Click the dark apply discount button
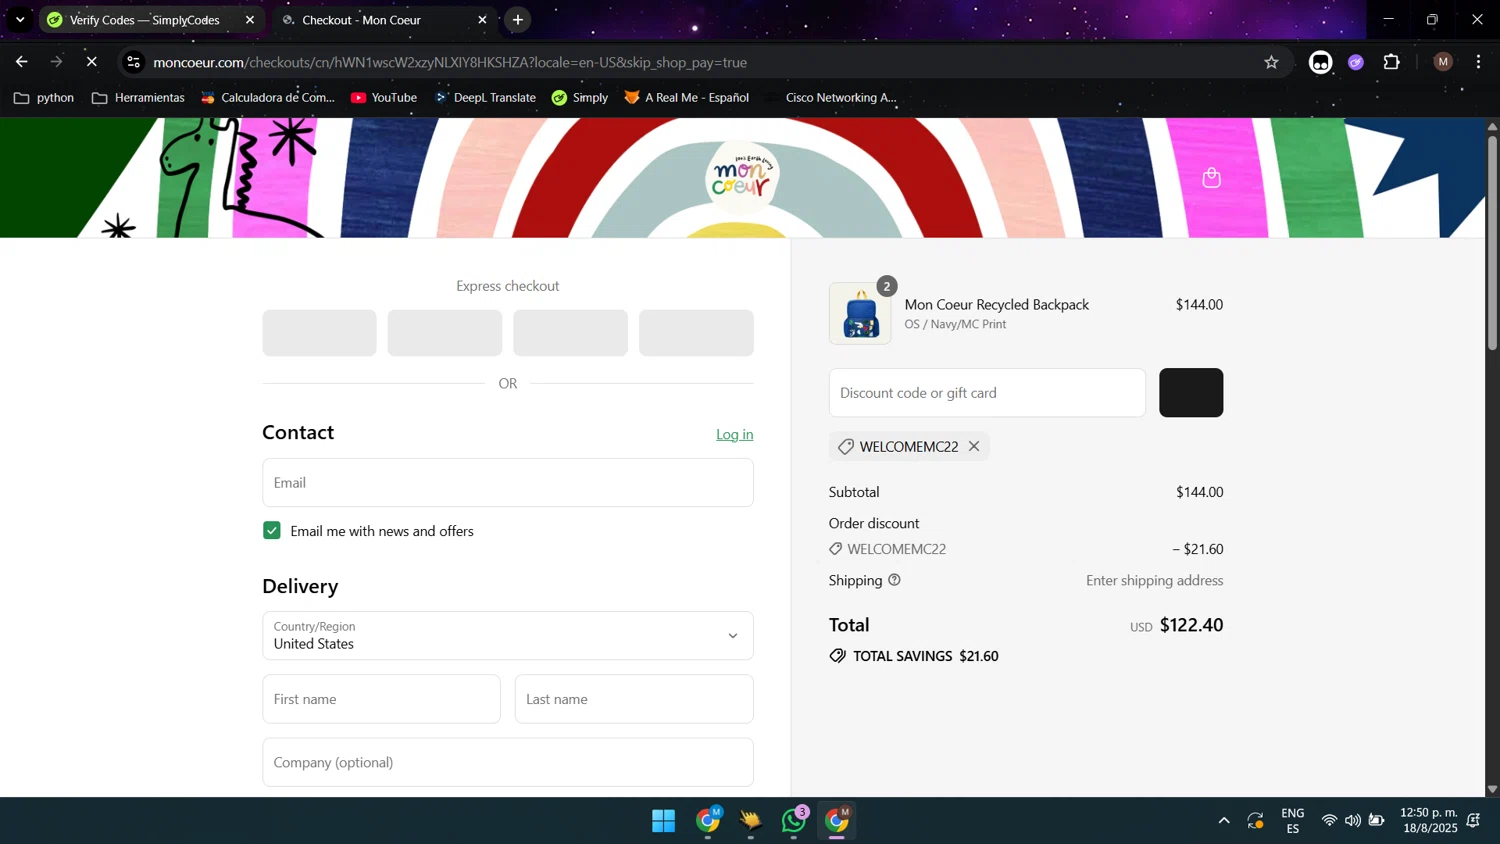The image size is (1500, 844). tap(1191, 392)
